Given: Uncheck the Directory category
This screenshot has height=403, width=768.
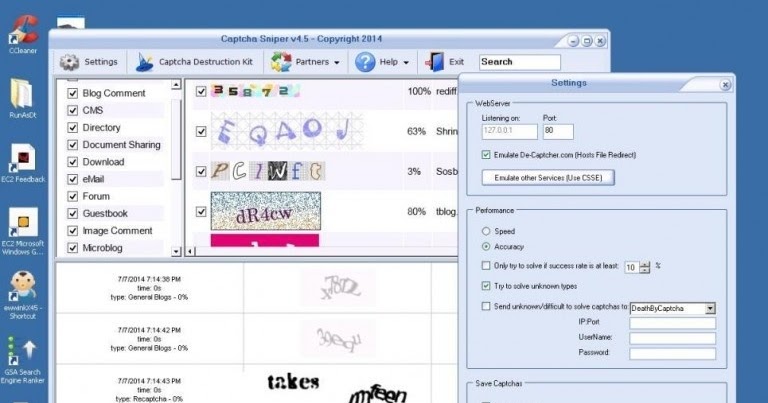Looking at the screenshot, I should [x=72, y=127].
